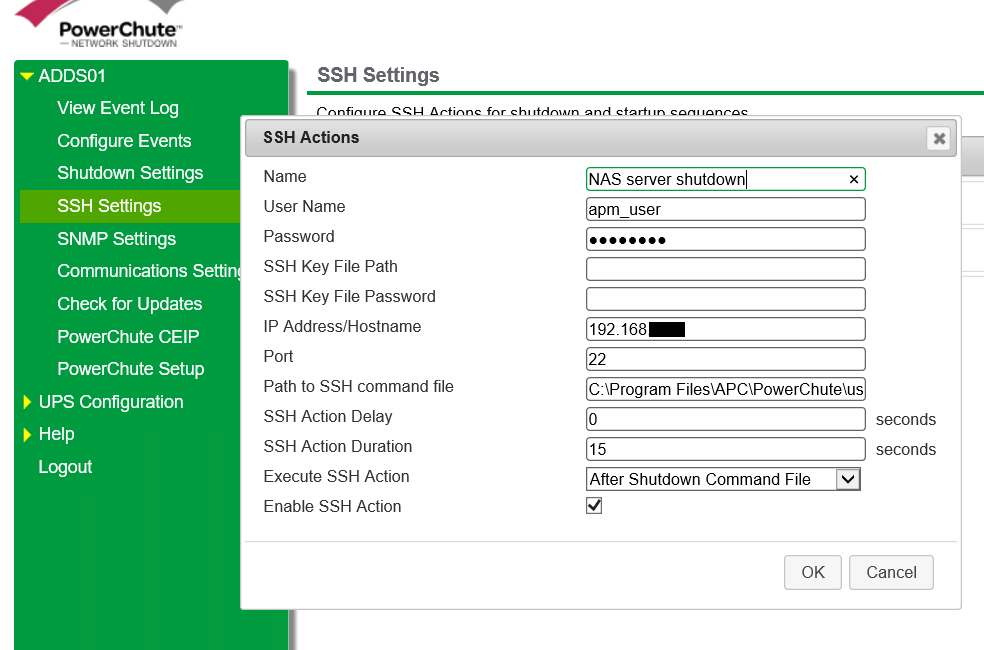Image resolution: width=984 pixels, height=650 pixels.
Task: Click the SSH Action Duration label
Action: pos(338,446)
